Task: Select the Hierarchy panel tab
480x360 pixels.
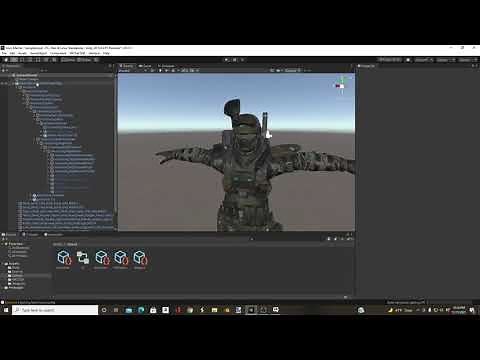Action: [11, 66]
